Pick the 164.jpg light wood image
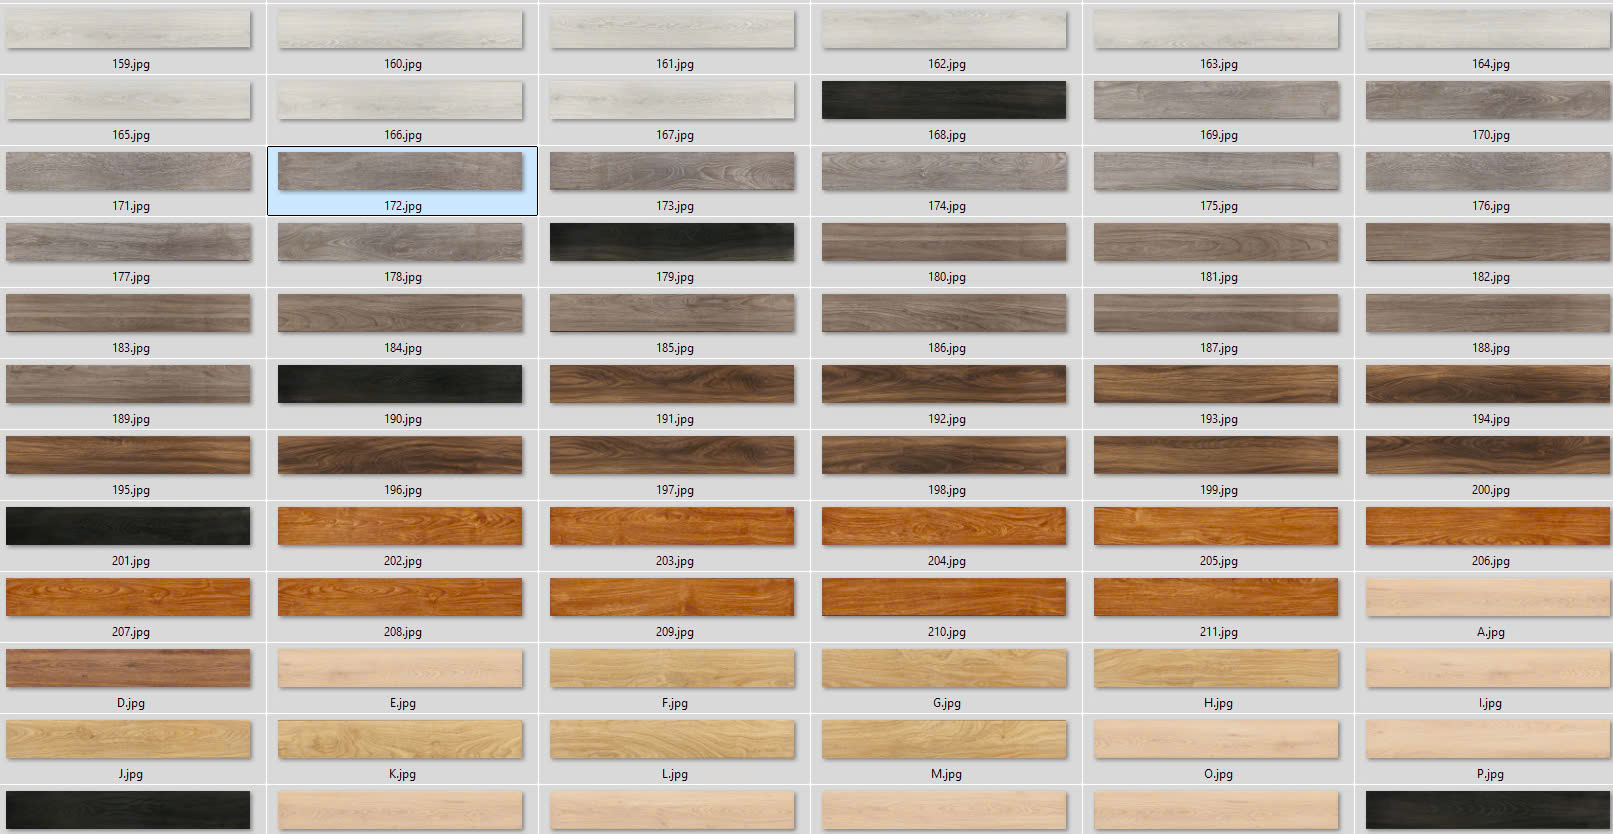This screenshot has height=834, width=1613. click(x=1488, y=29)
